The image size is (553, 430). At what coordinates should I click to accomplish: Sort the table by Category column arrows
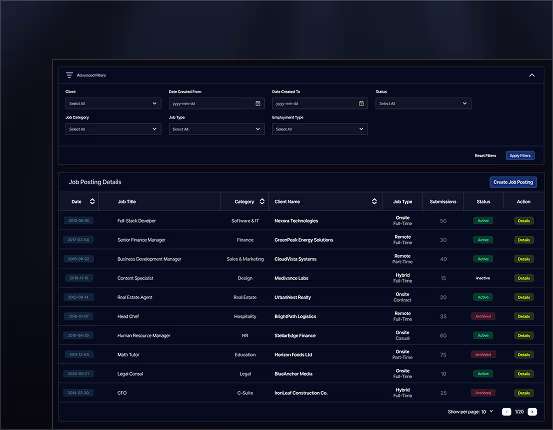click(x=262, y=201)
